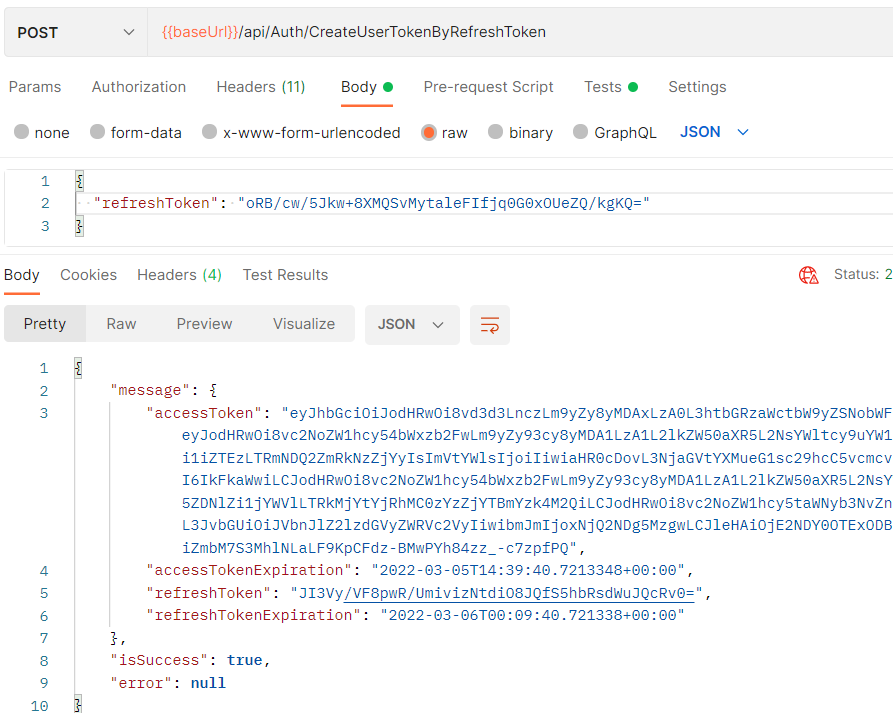Click the Status label in response header
The image size is (893, 713).
857,274
